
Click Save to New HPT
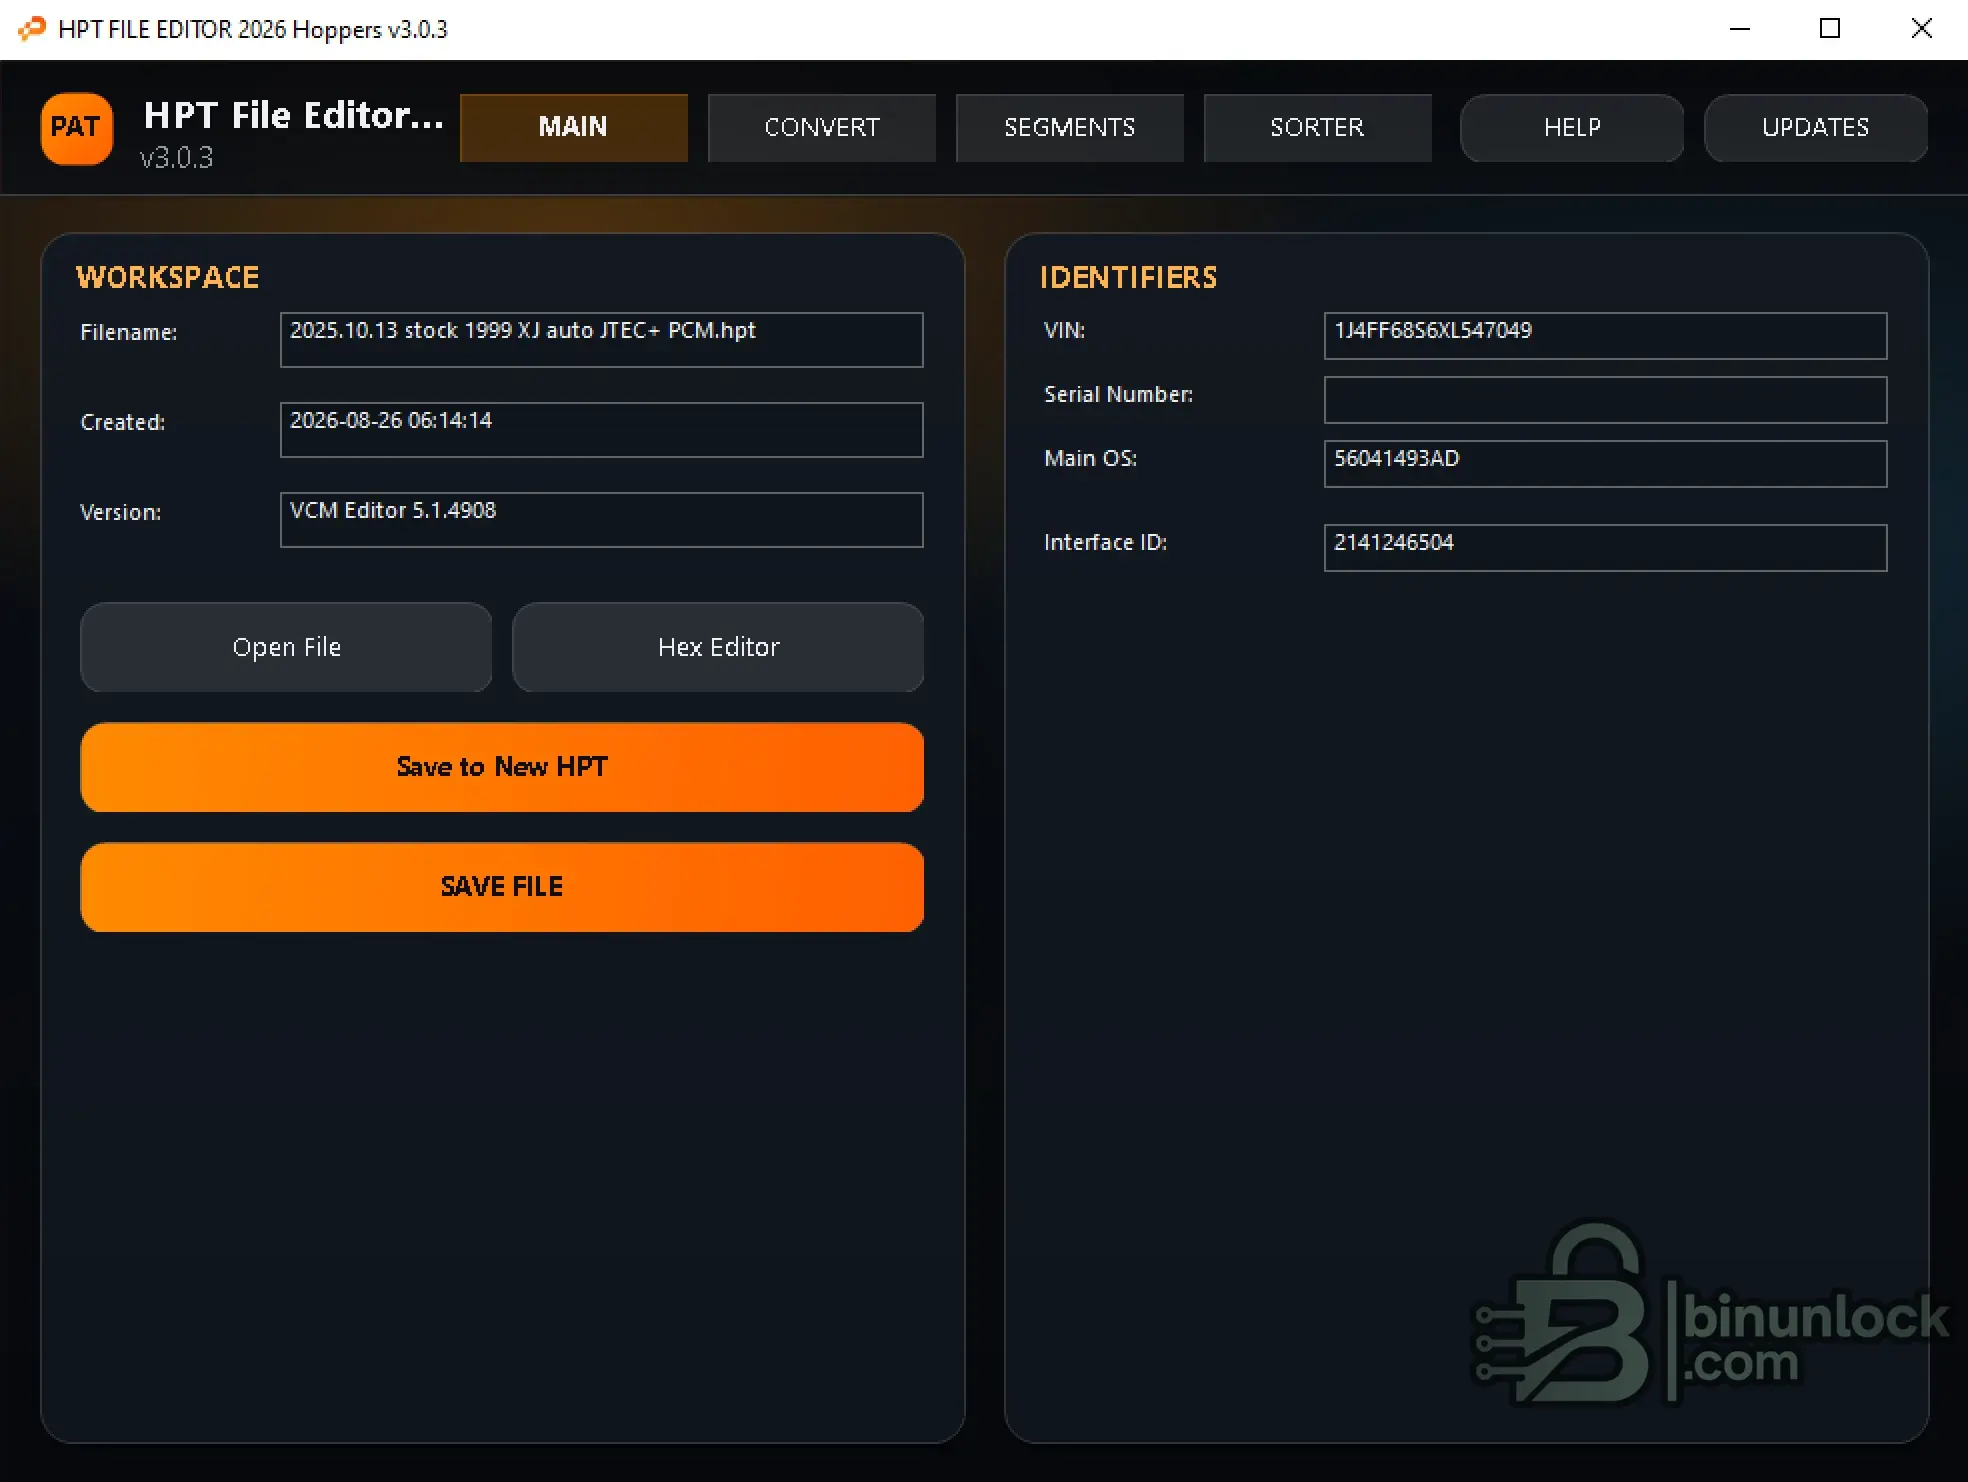[x=502, y=767]
